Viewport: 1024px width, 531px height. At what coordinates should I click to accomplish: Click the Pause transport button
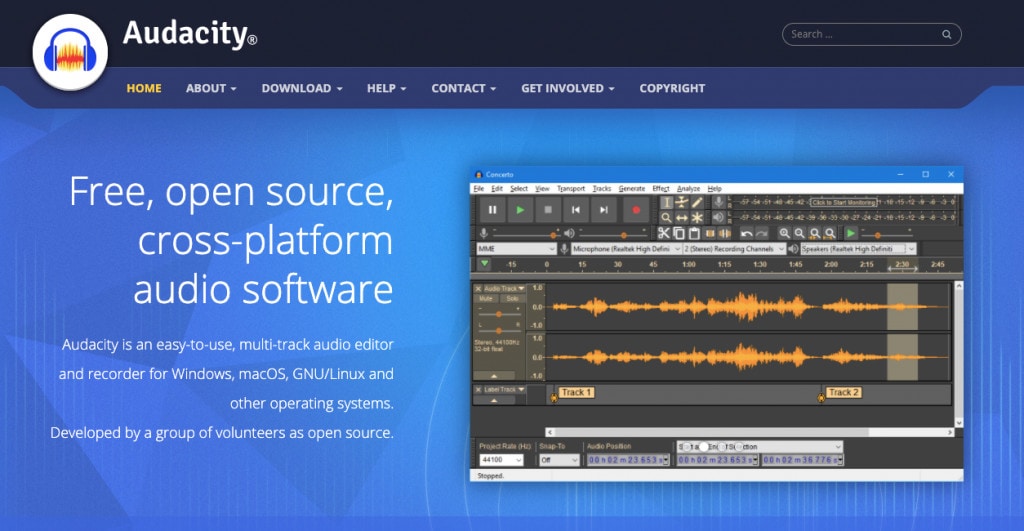point(492,210)
